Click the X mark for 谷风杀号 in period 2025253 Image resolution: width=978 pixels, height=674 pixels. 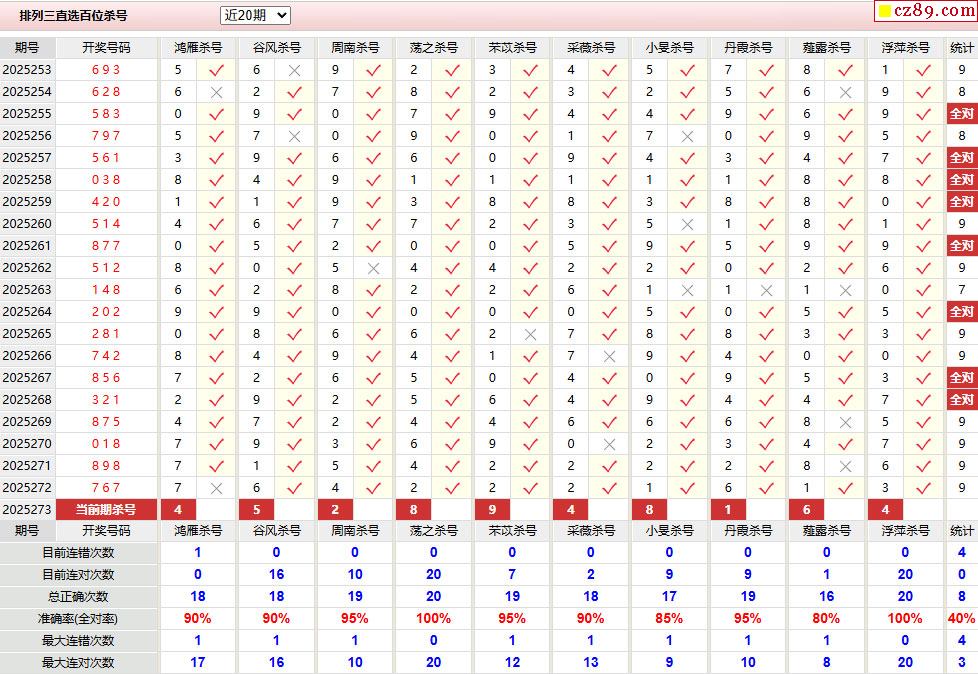294,70
